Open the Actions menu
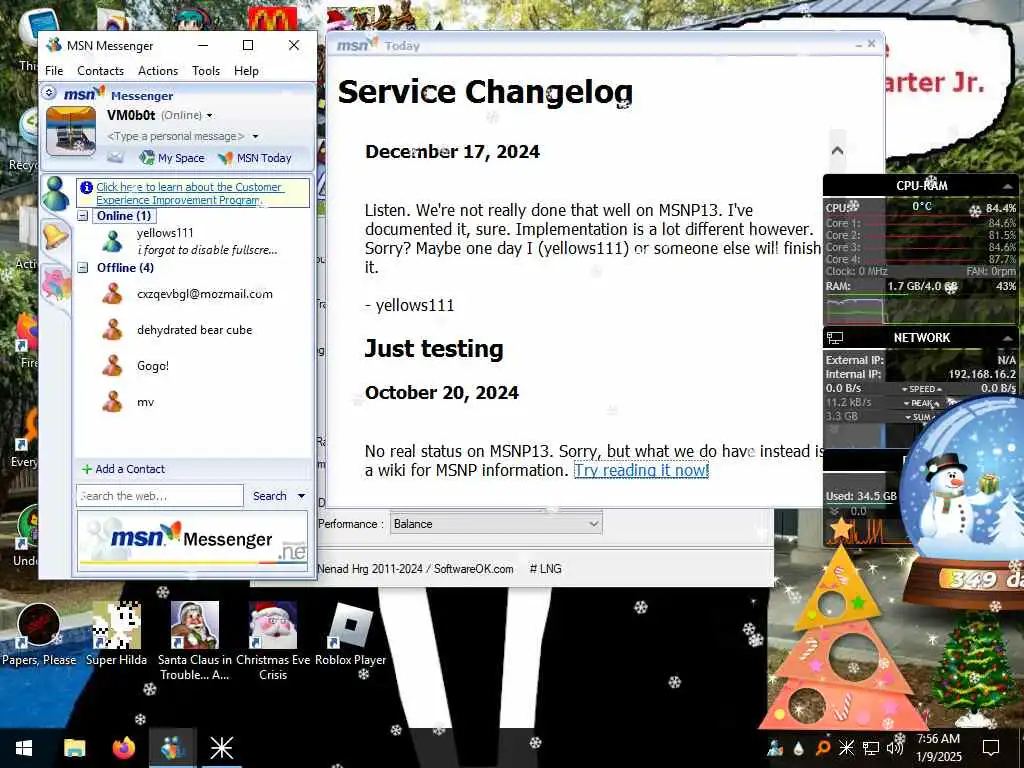This screenshot has height=768, width=1024. 157,71
